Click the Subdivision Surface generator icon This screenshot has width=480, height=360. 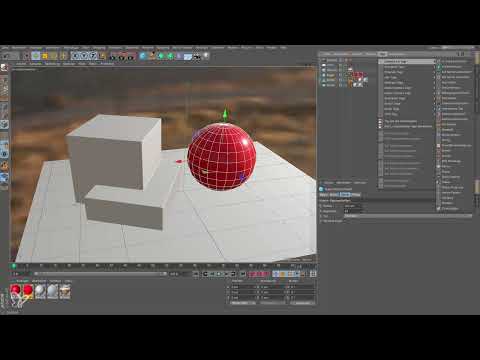click(x=161, y=56)
